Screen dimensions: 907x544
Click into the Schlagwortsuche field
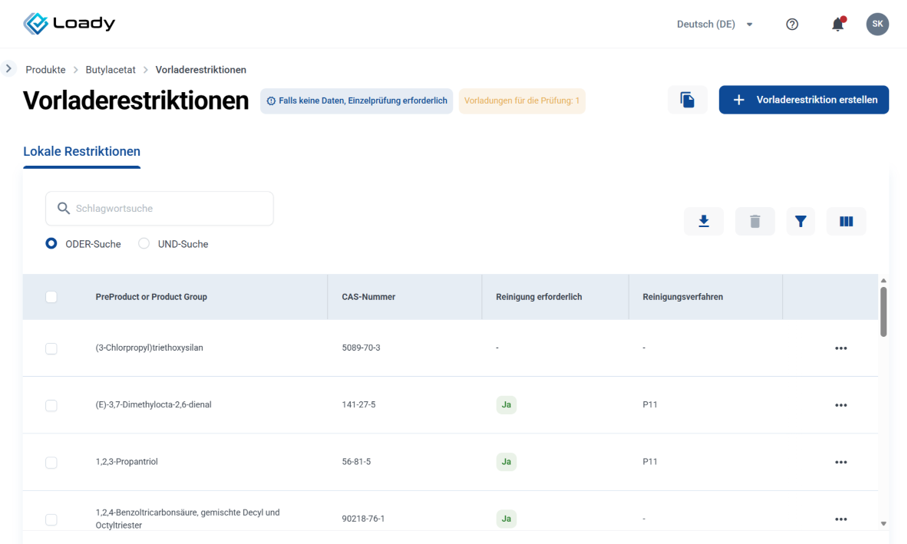click(x=160, y=208)
